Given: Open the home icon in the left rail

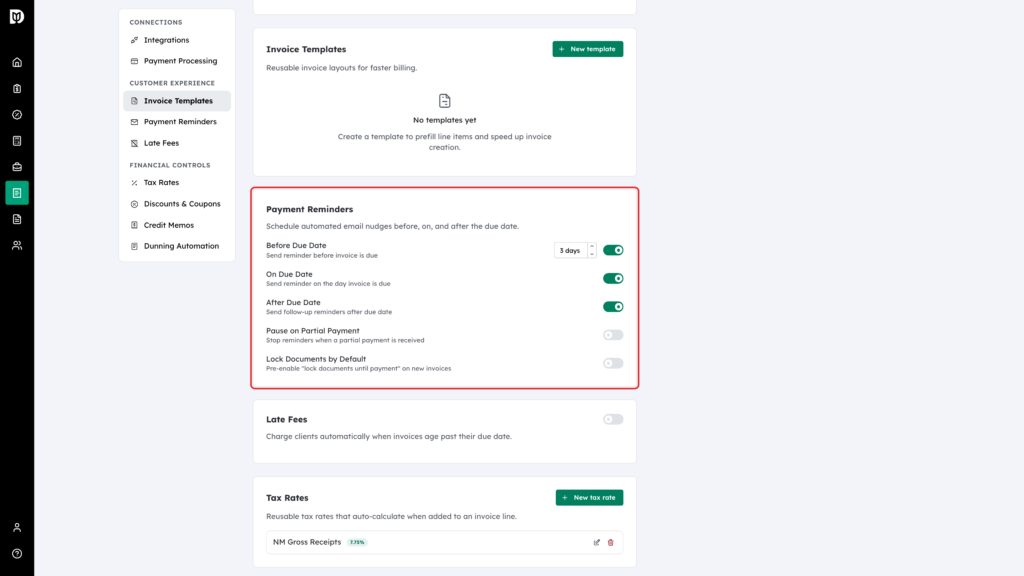Looking at the screenshot, I should [x=17, y=63].
